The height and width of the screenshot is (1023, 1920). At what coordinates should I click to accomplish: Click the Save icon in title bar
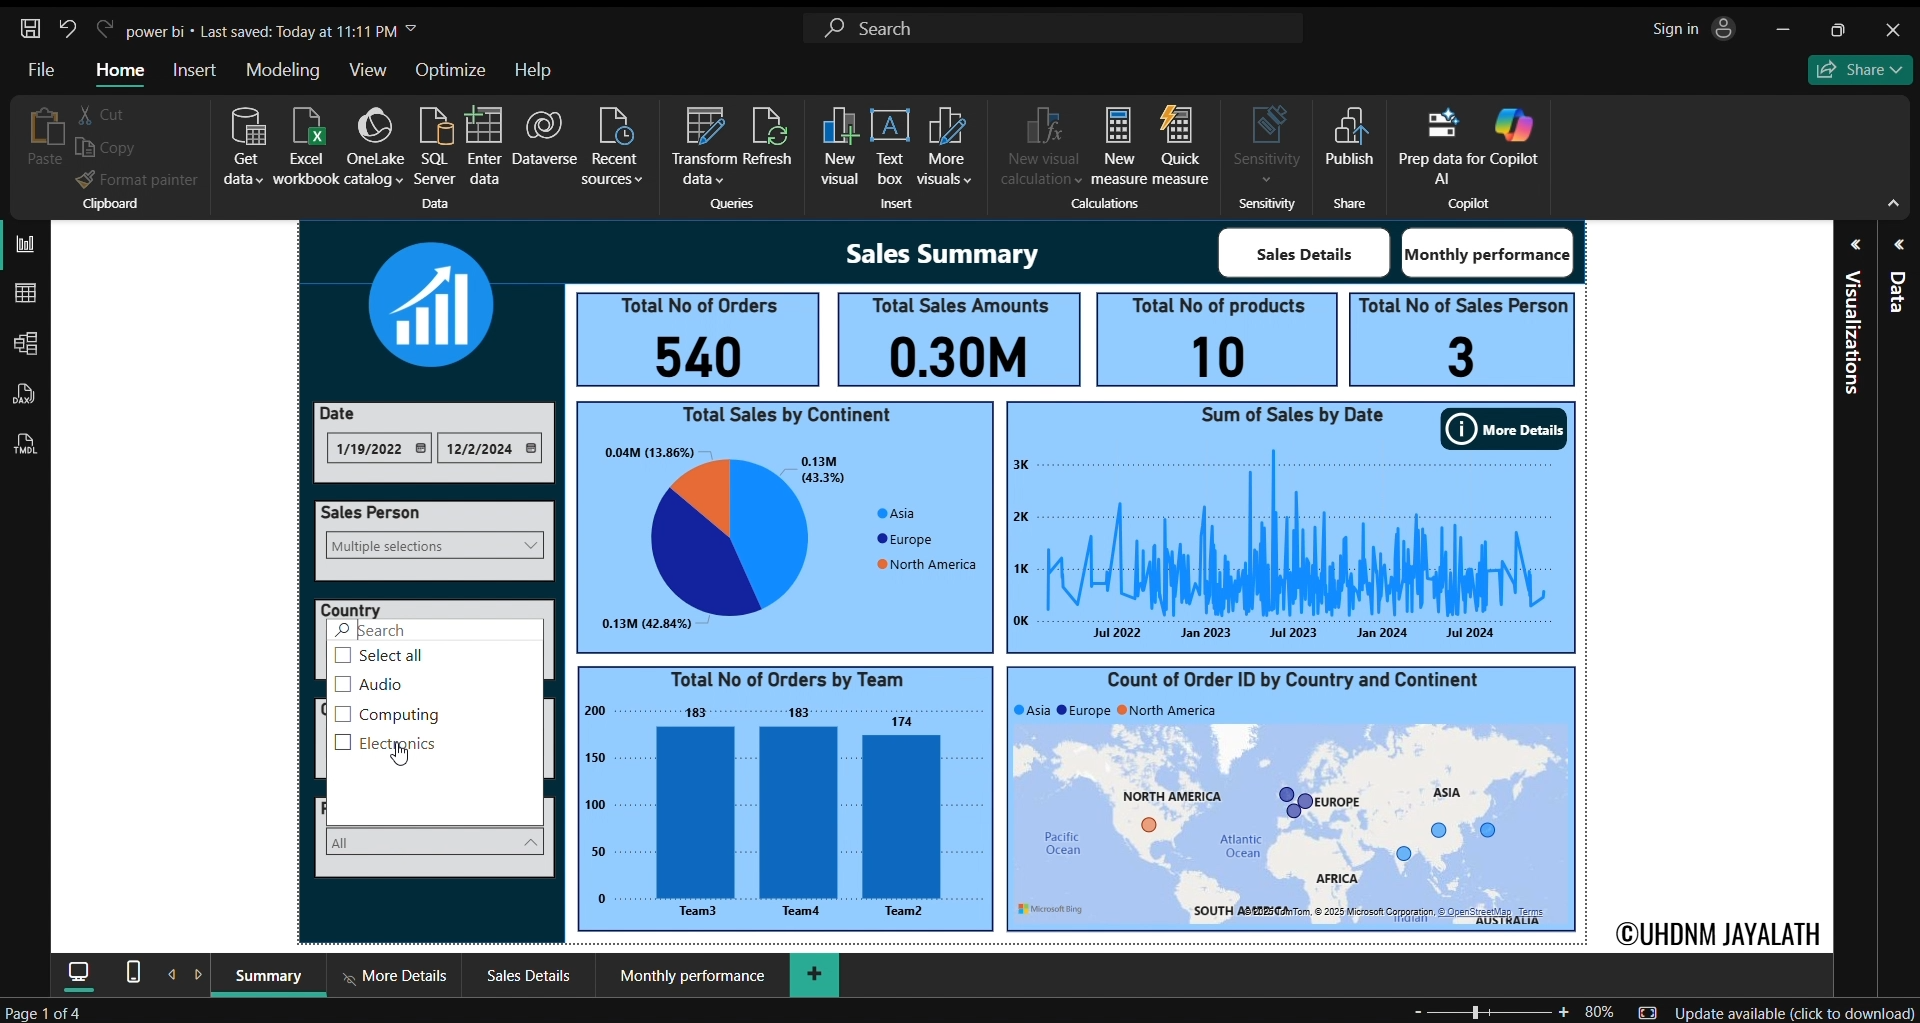[31, 29]
